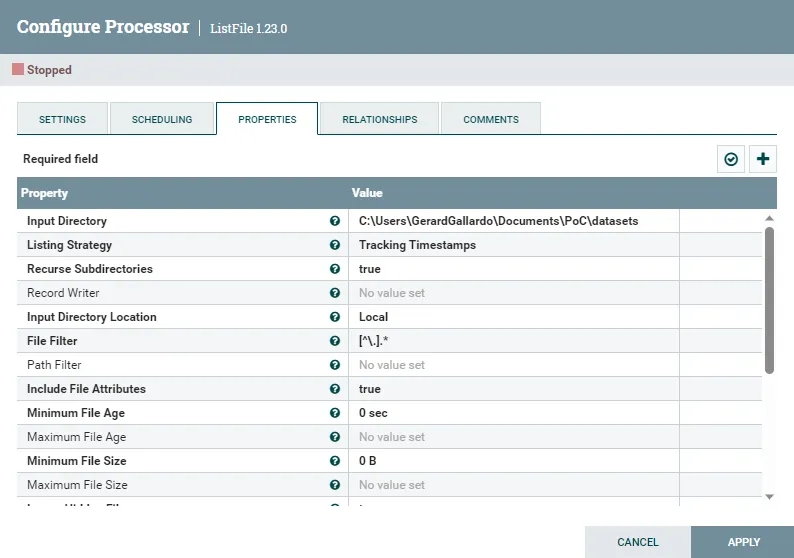This screenshot has height=558, width=794.
Task: Click help icon beside Maximum File Size
Action: tap(335, 485)
